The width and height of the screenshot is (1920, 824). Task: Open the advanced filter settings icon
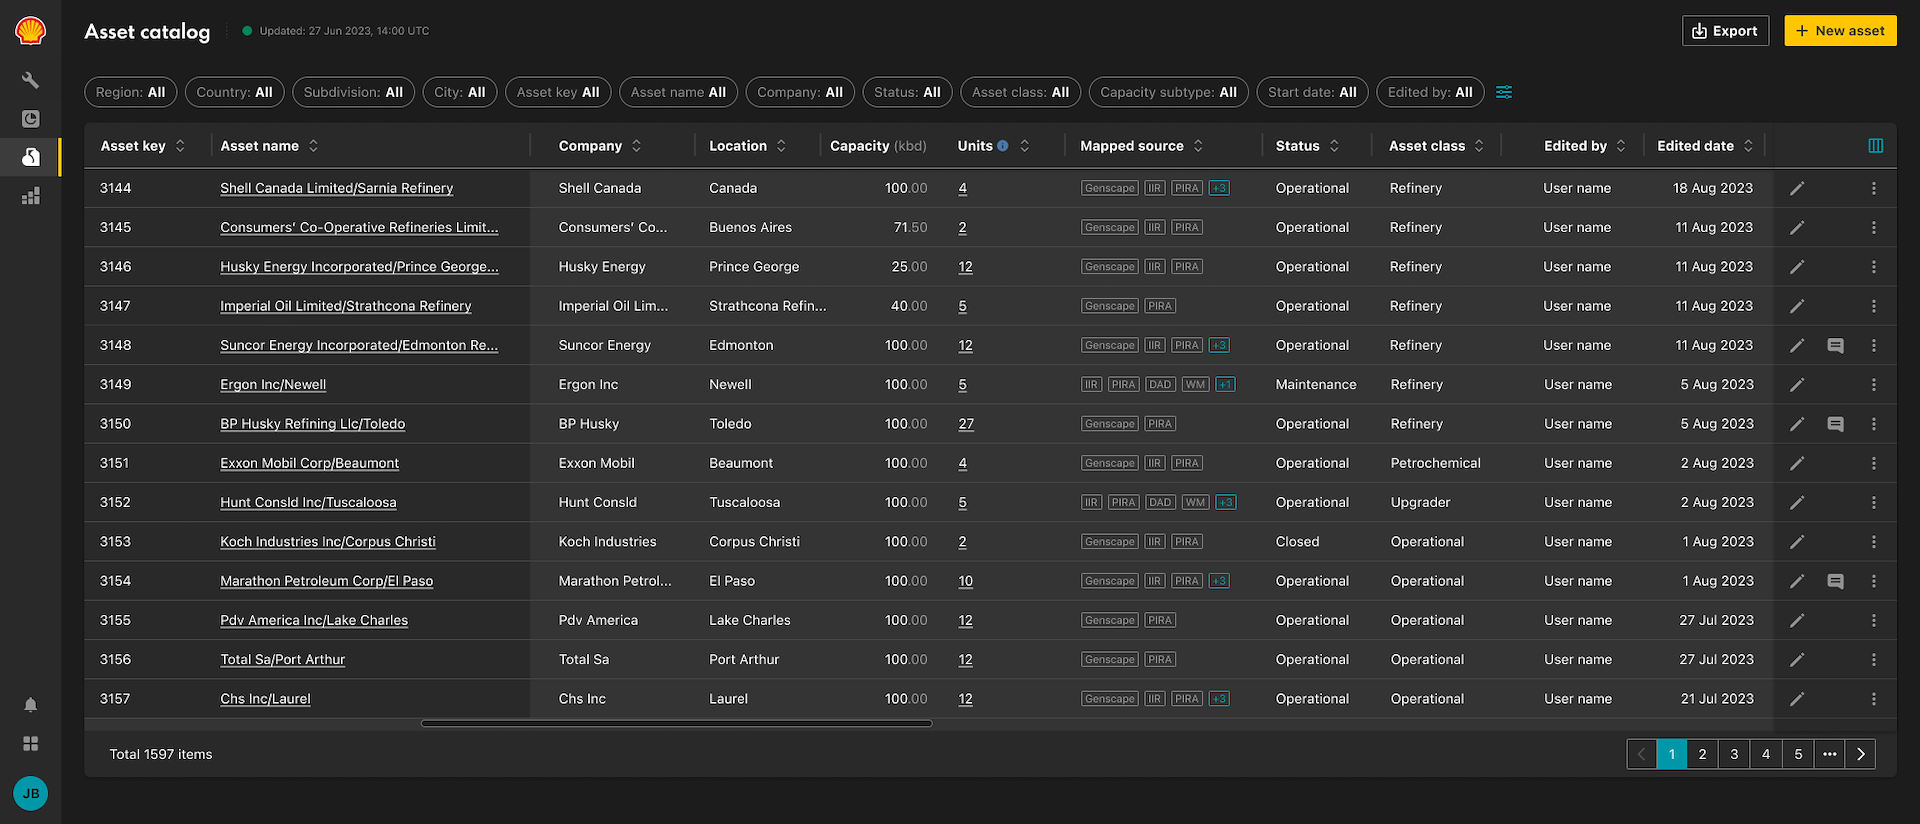(x=1504, y=92)
